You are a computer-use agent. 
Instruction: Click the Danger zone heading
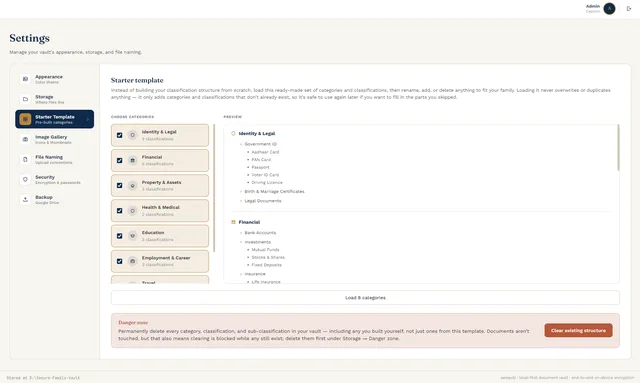pos(133,323)
